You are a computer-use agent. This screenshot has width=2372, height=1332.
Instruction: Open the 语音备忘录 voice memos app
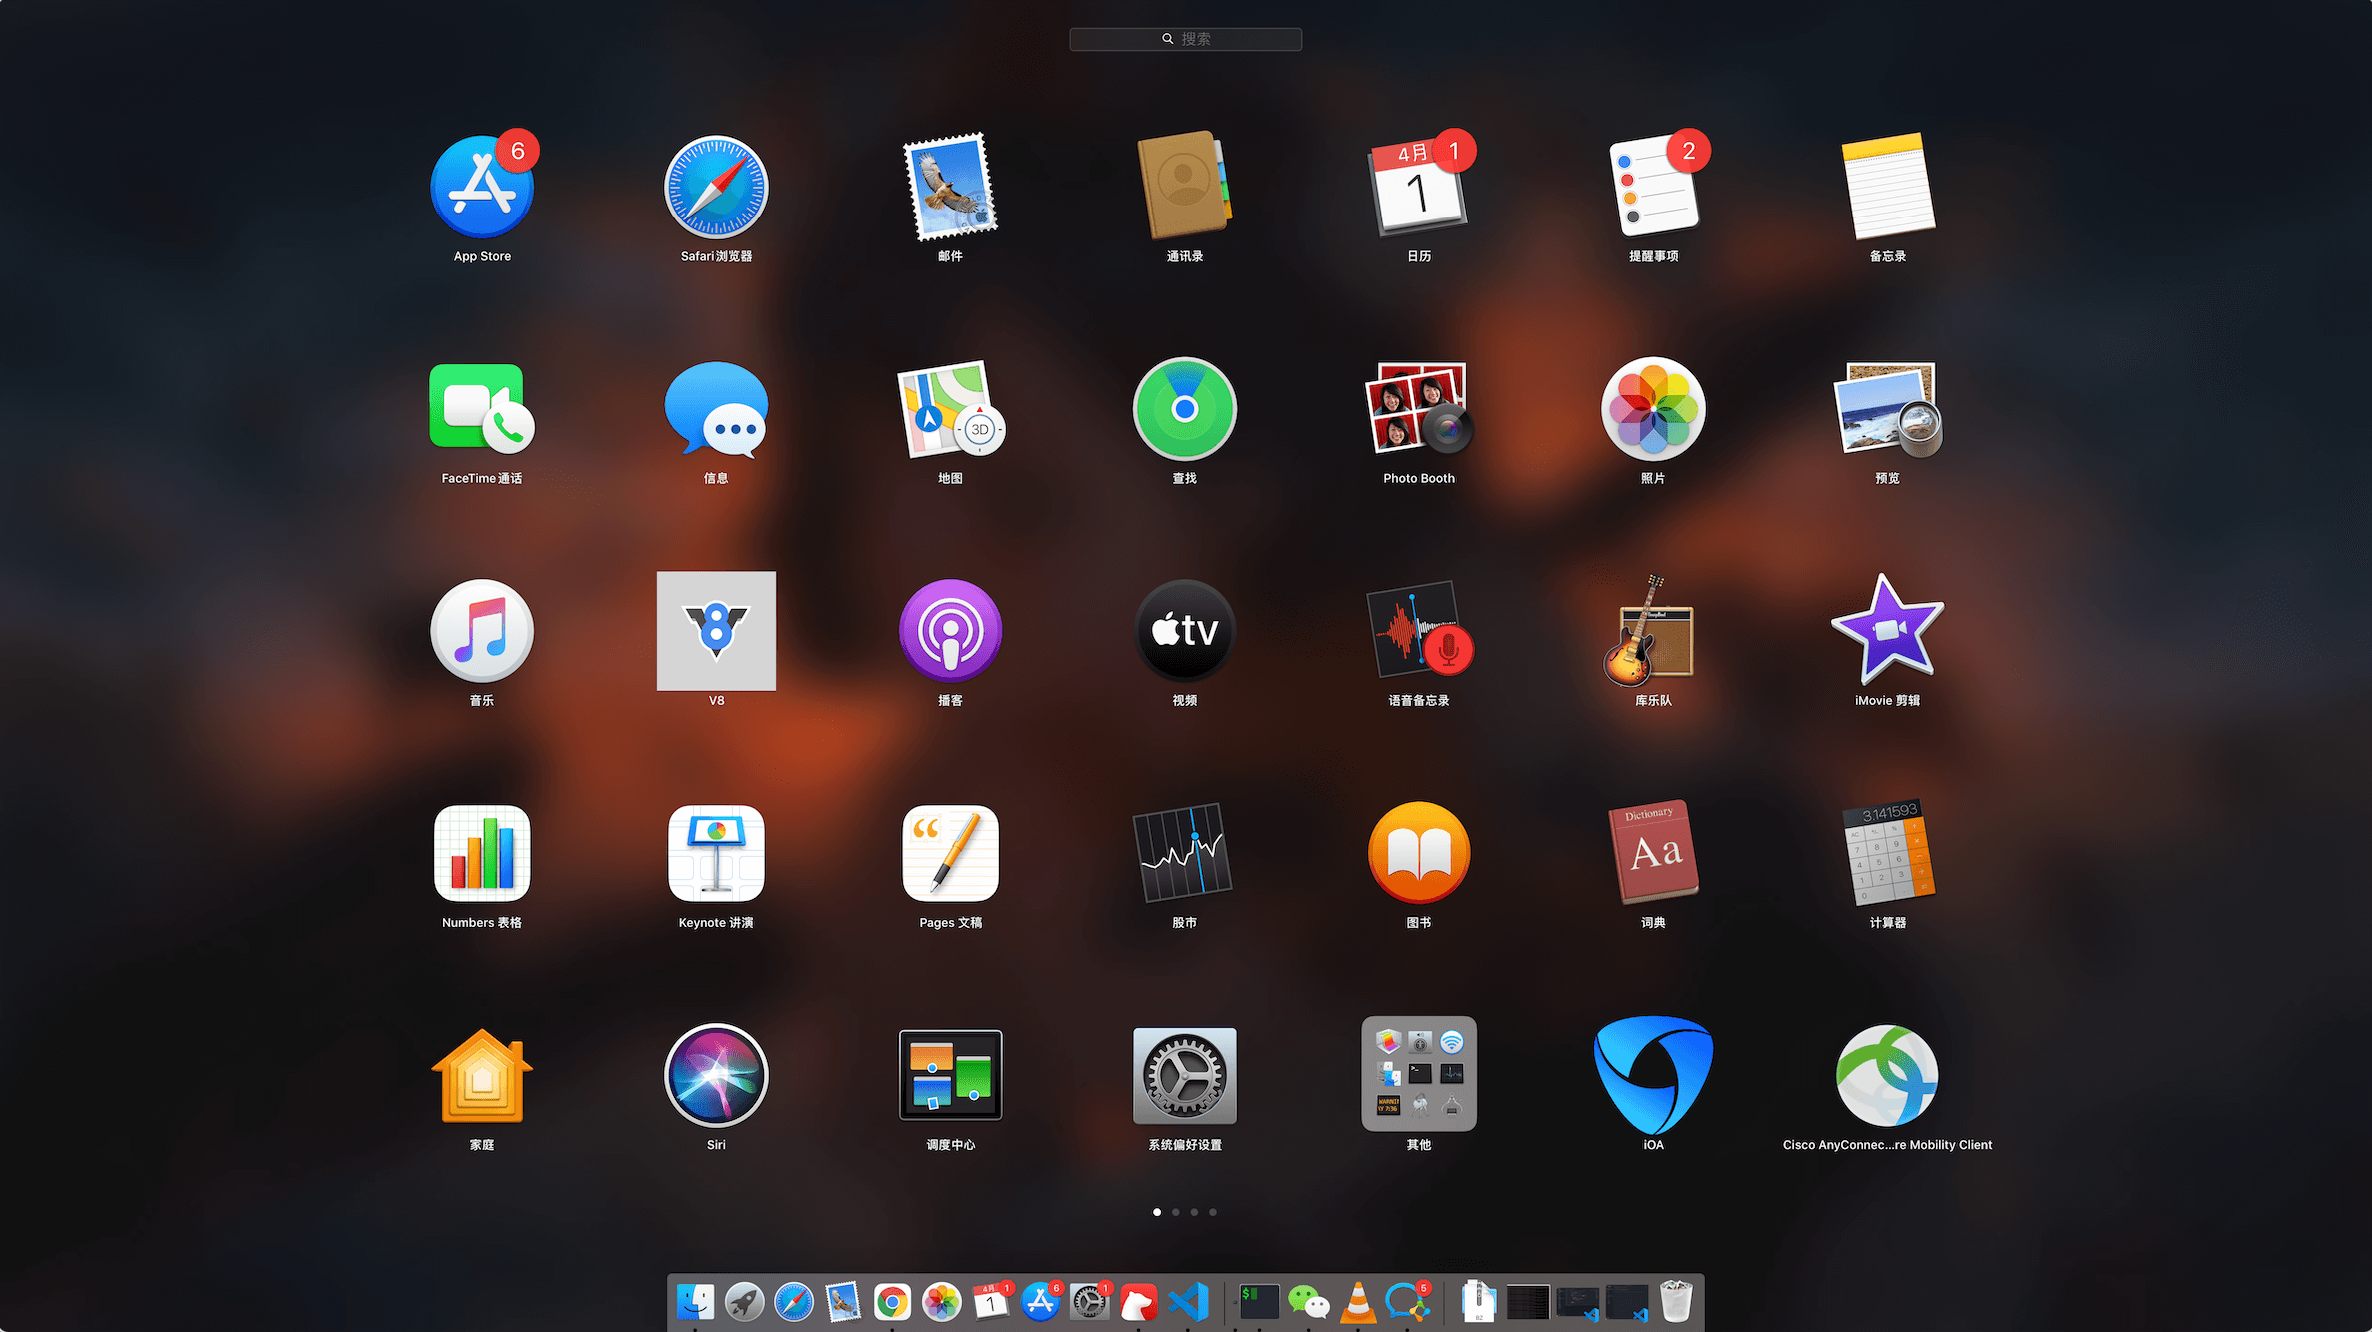(x=1418, y=631)
